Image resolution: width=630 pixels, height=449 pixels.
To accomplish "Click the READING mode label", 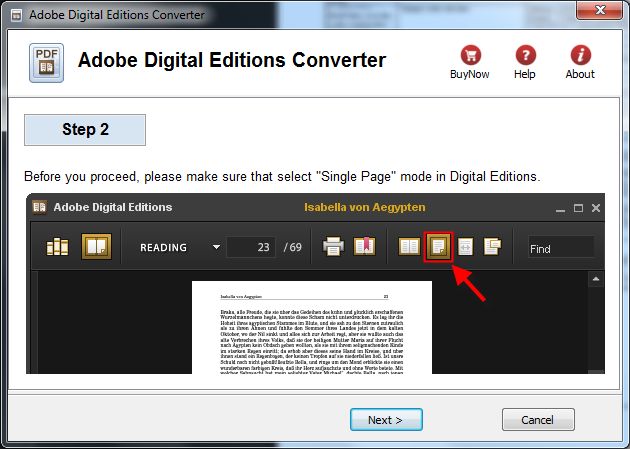I will [164, 247].
